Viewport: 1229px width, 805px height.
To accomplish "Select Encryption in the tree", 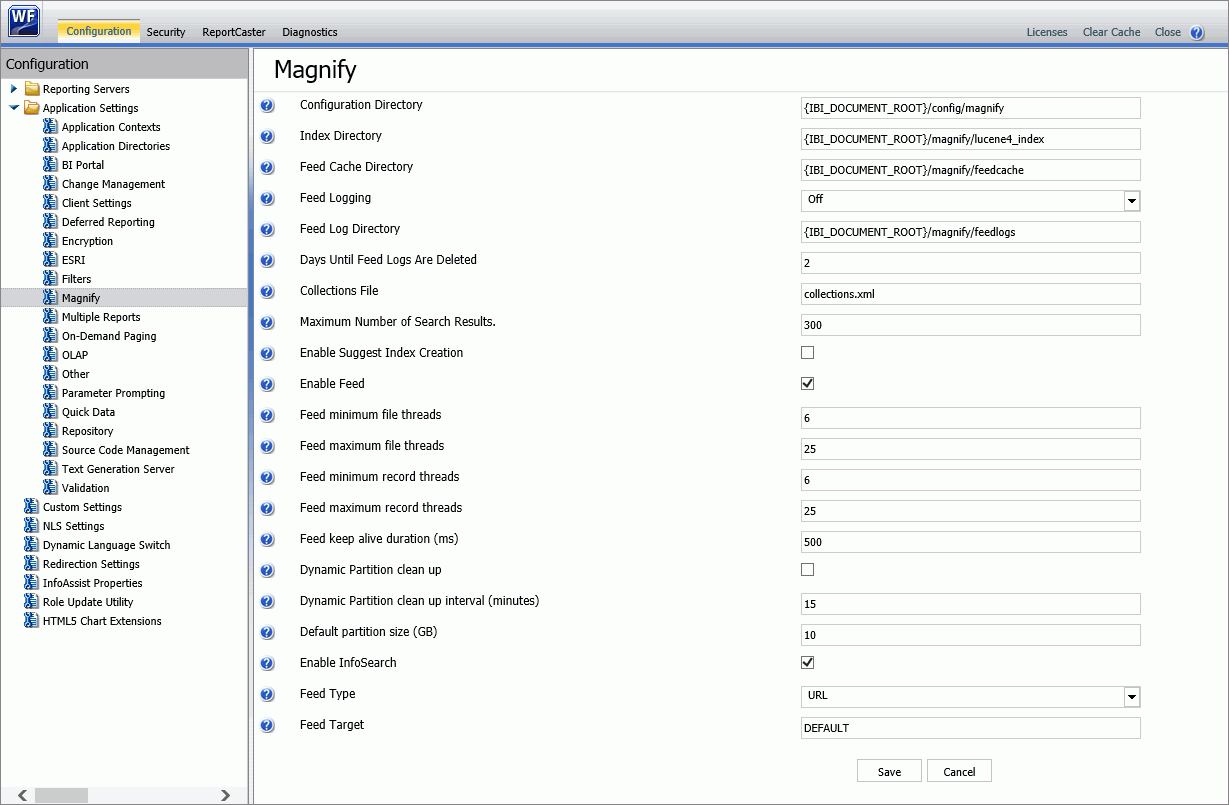I will 87,241.
